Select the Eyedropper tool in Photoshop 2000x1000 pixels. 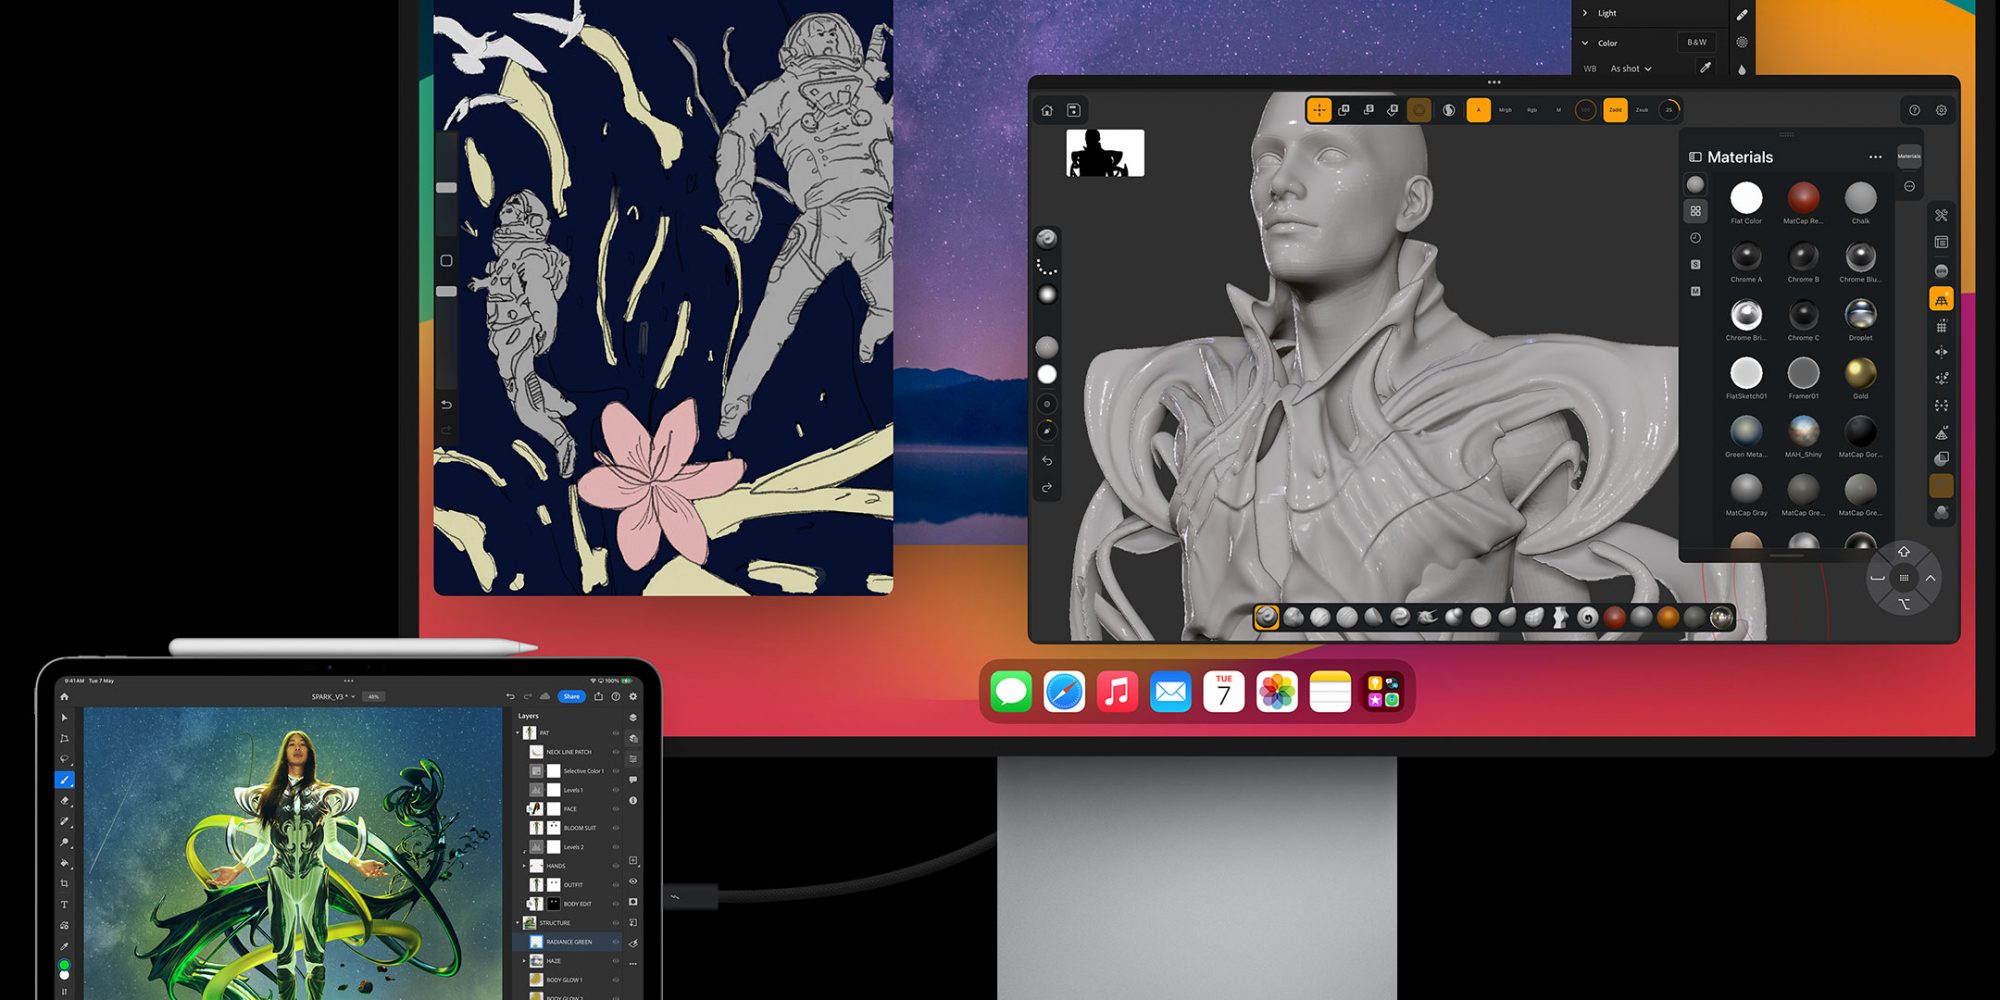64,946
